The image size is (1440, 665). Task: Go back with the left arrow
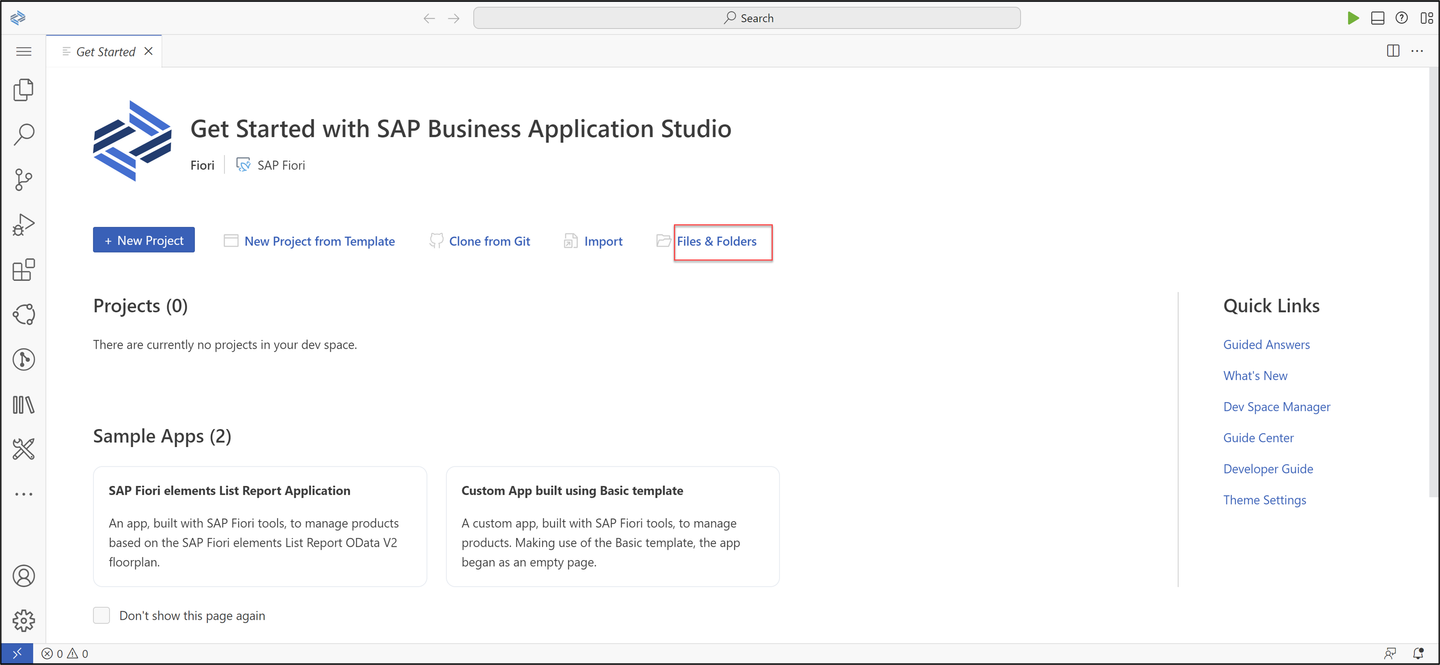[429, 18]
